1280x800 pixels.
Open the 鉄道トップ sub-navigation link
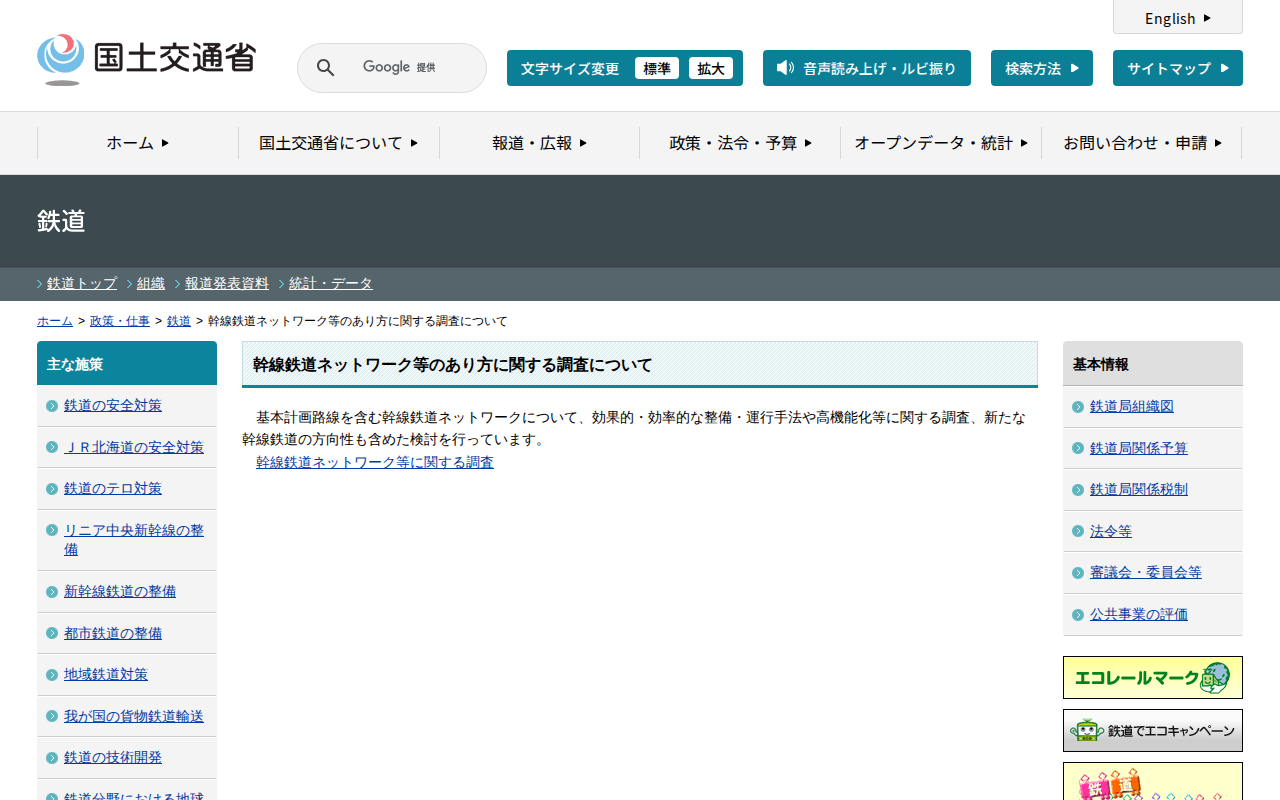(82, 284)
